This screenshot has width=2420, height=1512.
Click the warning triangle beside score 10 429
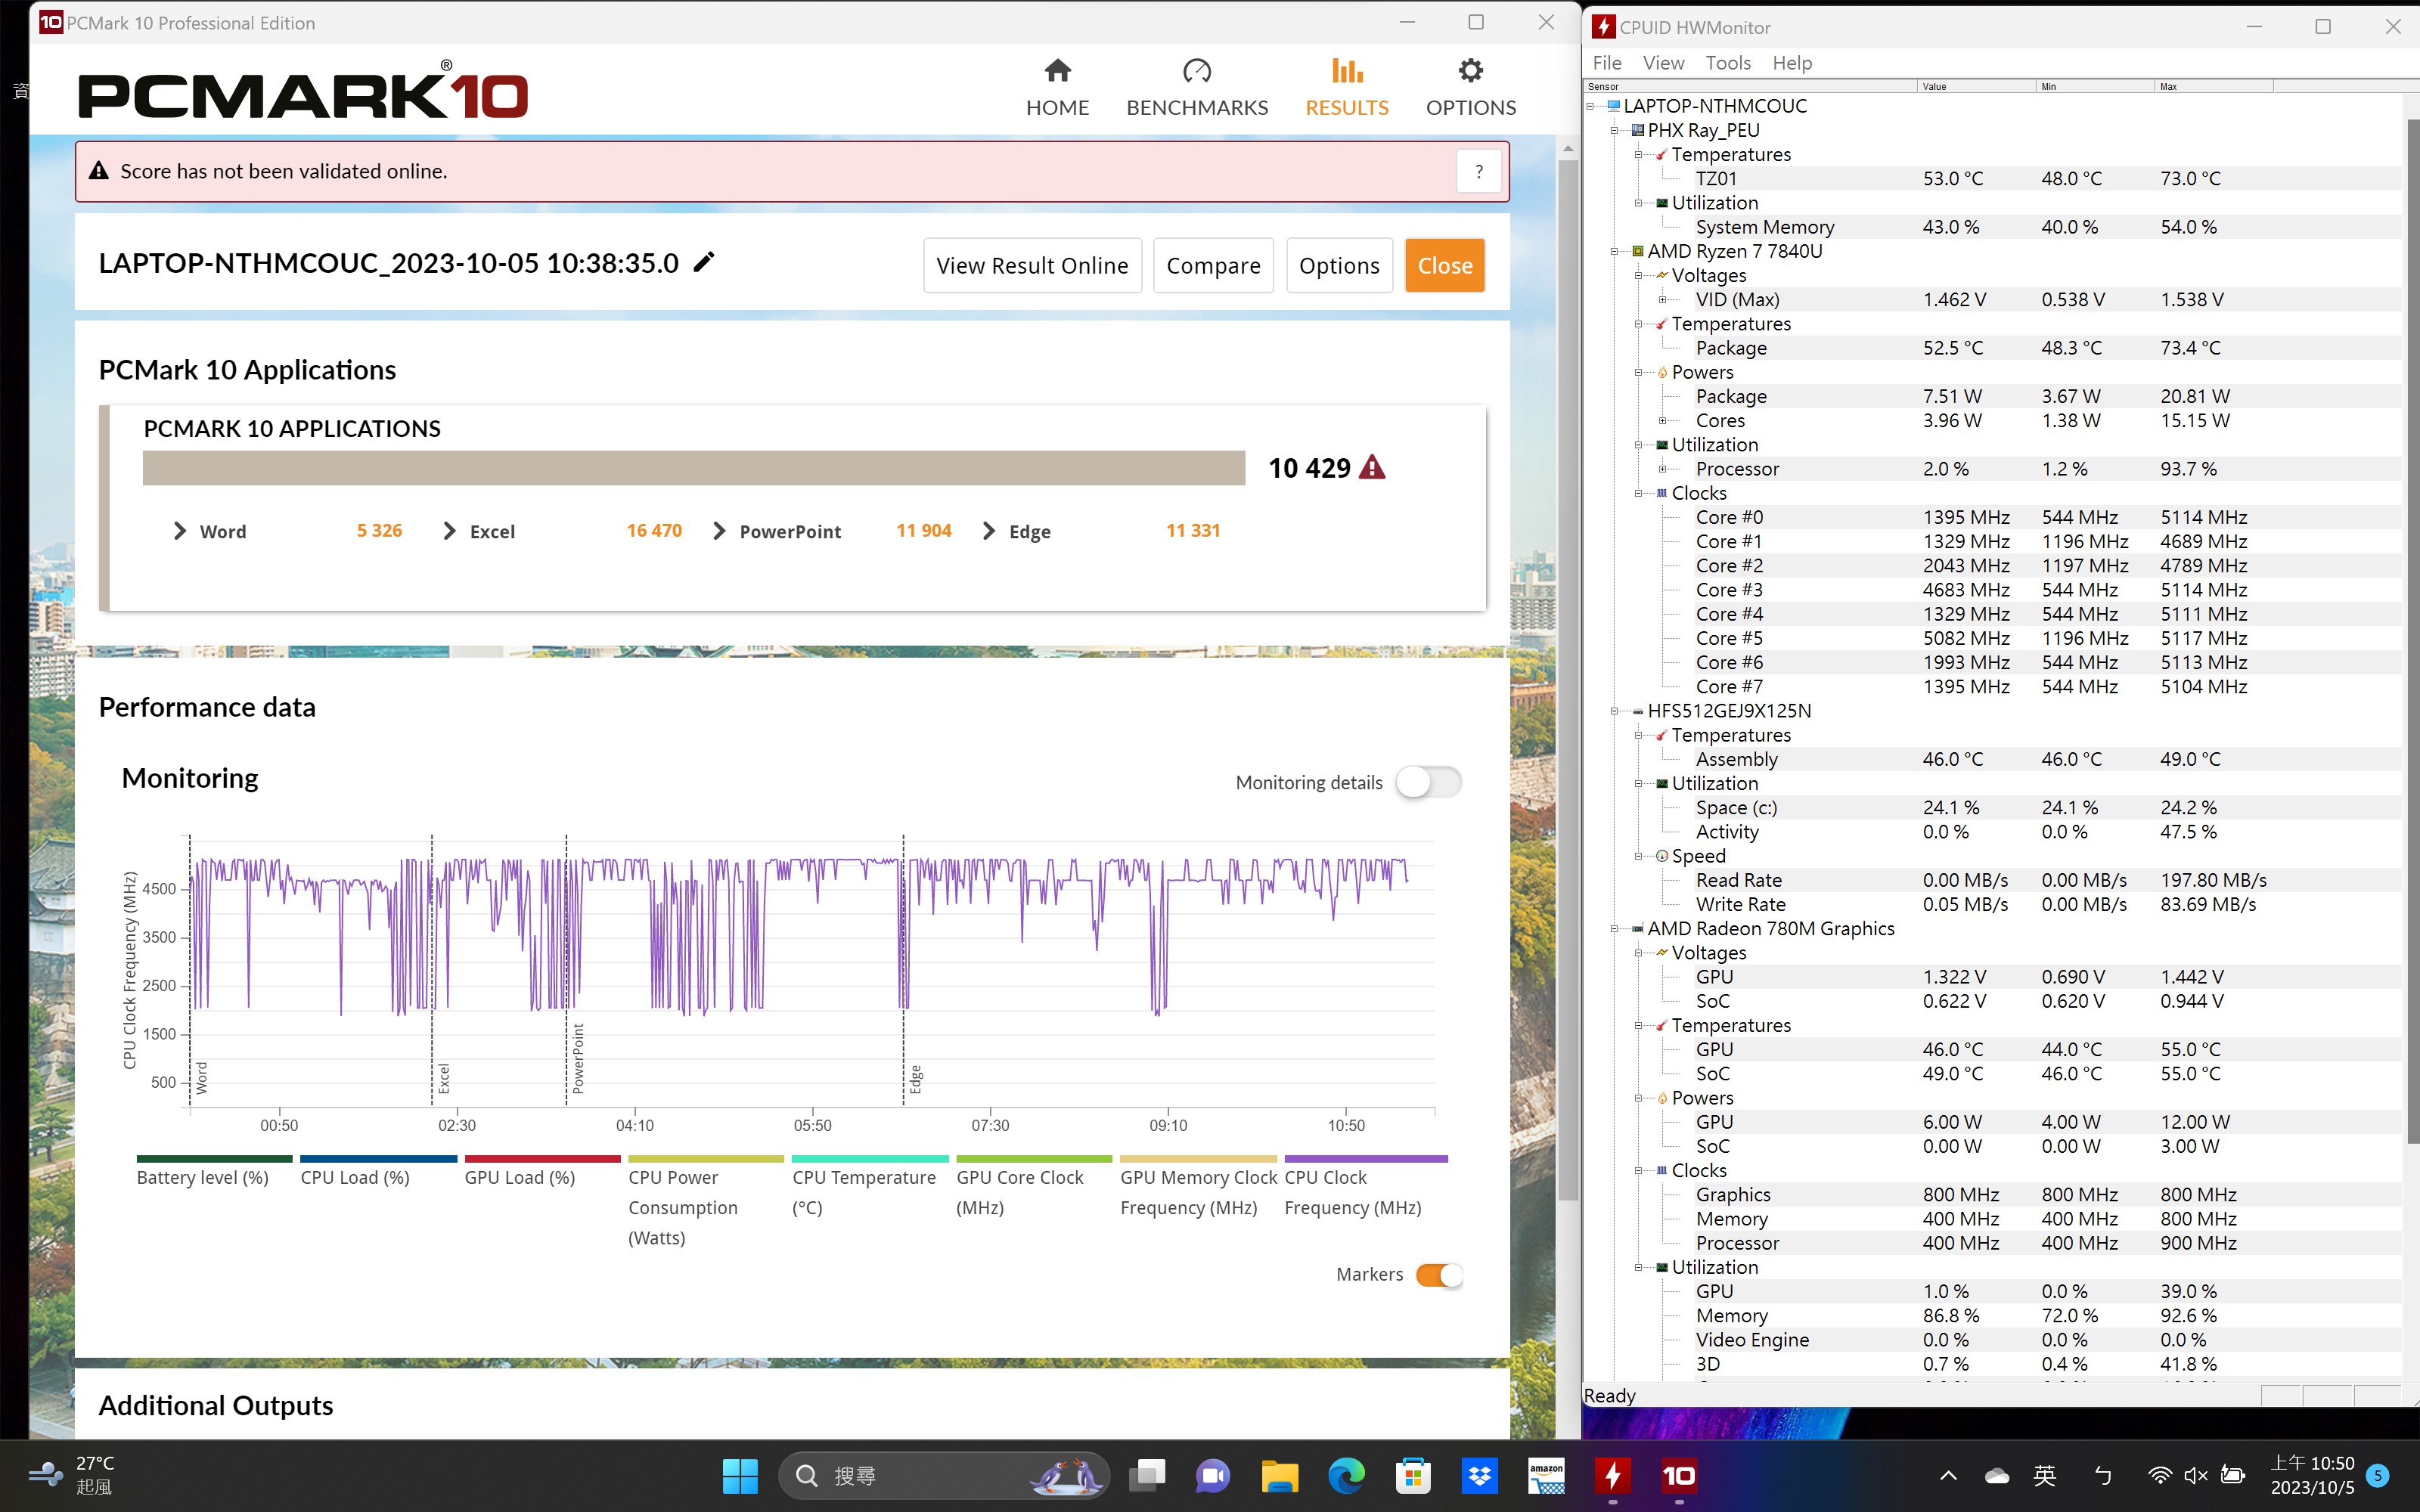coord(1375,466)
